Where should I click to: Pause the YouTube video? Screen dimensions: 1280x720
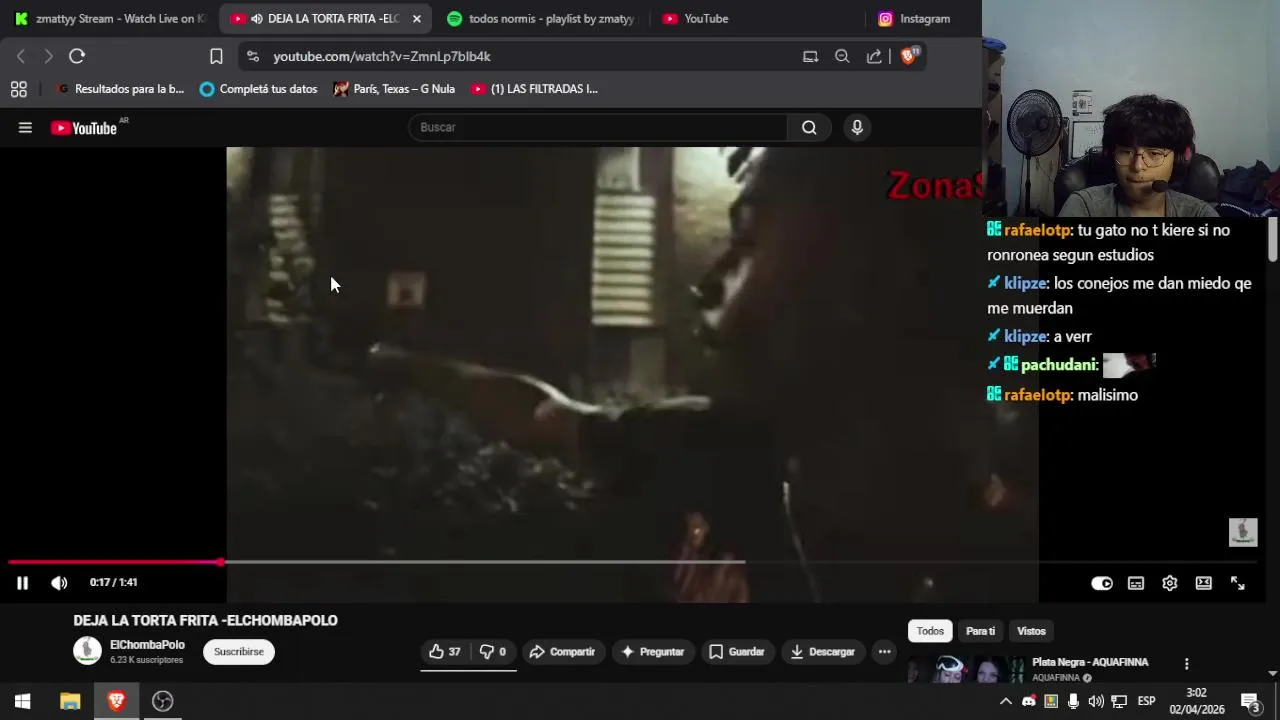[22, 583]
